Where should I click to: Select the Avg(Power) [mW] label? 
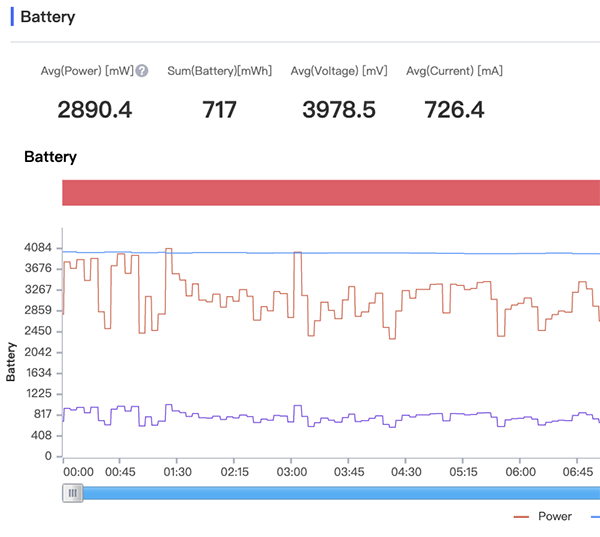tap(87, 71)
